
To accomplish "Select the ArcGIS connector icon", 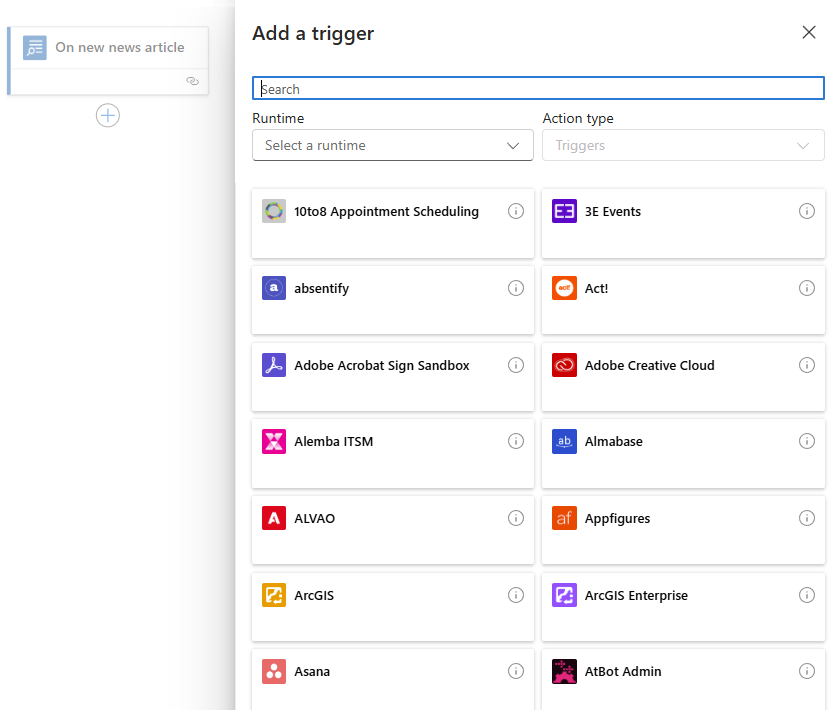I will [274, 595].
